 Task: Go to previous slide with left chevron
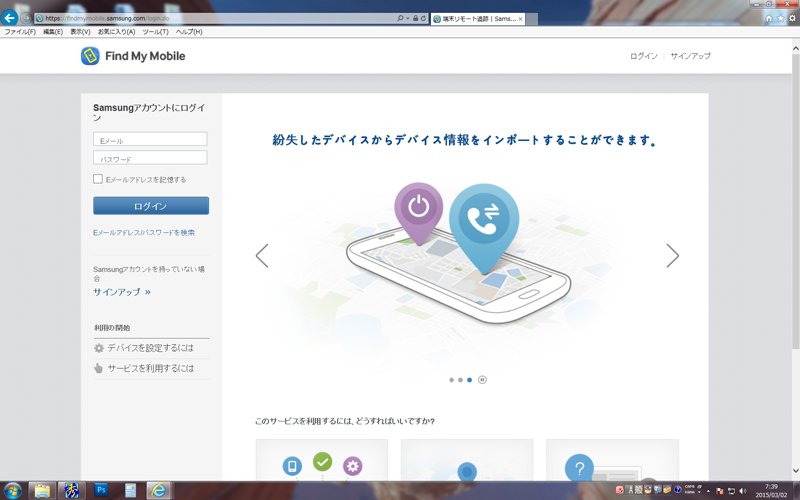pyautogui.click(x=262, y=256)
